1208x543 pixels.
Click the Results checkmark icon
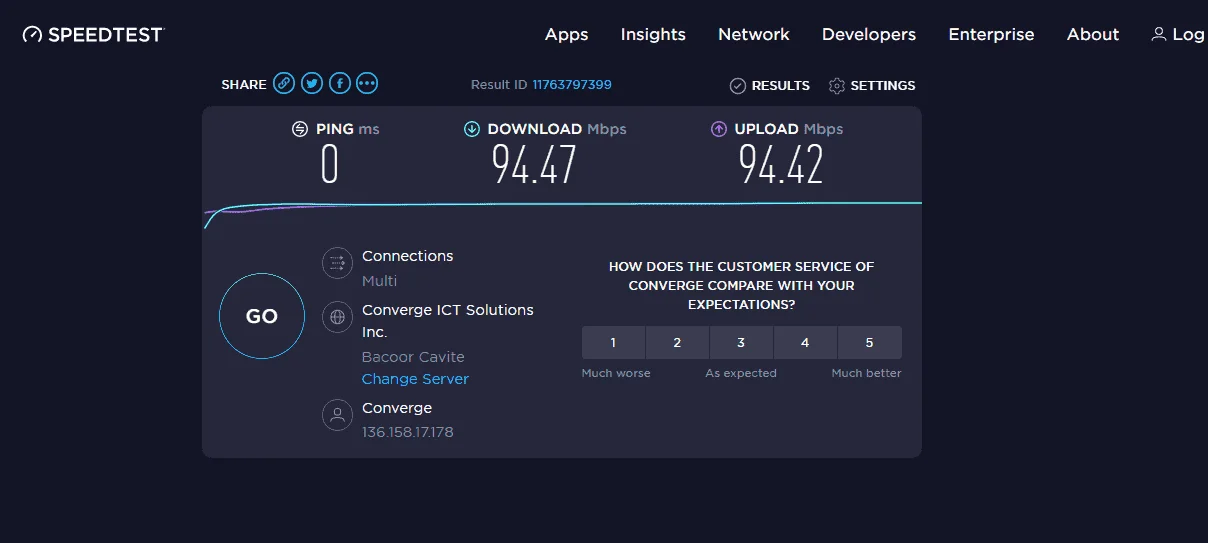tap(738, 86)
